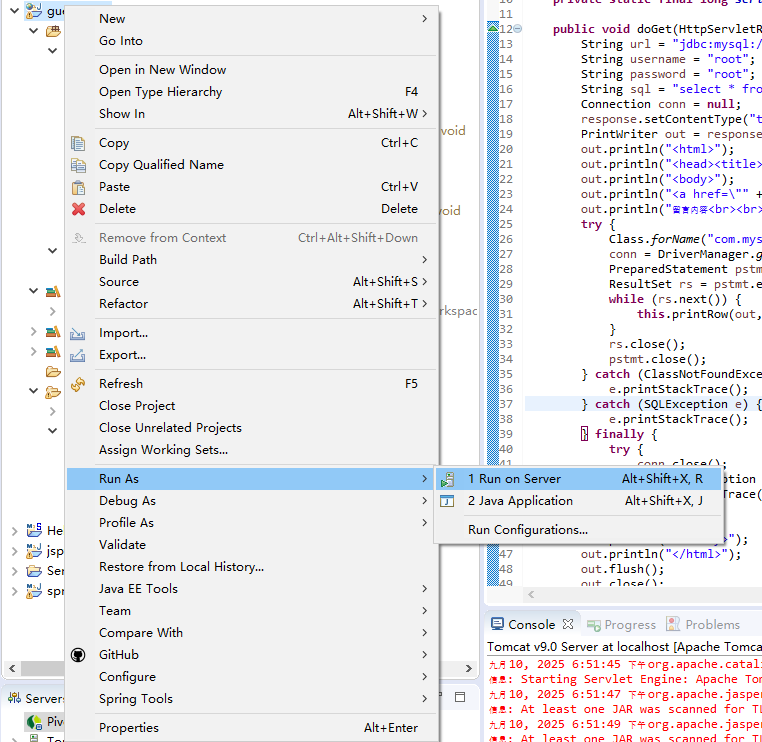762x742 pixels.
Task: Click the Java Application icon in submenu
Action: click(x=447, y=501)
